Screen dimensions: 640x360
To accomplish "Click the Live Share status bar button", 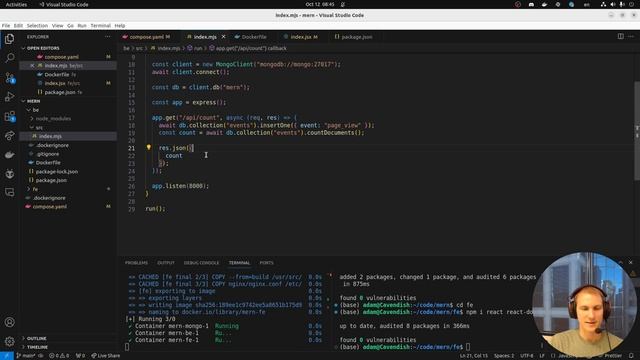I will (x=106, y=356).
